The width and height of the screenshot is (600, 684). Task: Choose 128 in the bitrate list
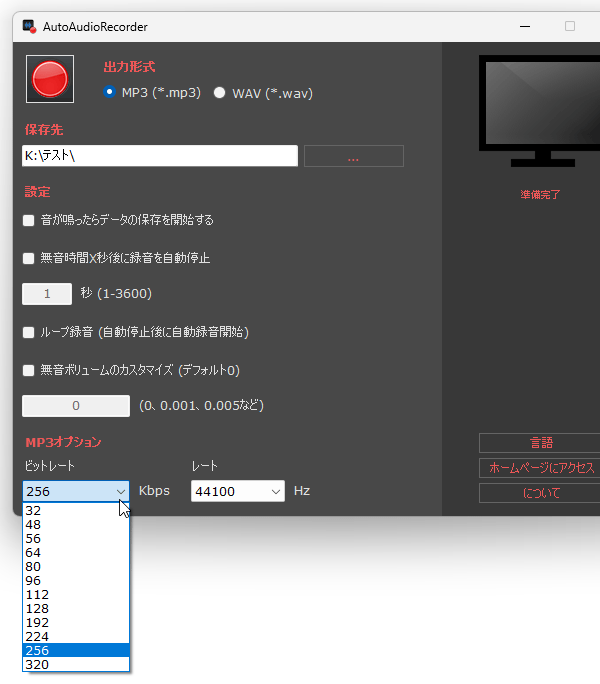pyautogui.click(x=76, y=608)
